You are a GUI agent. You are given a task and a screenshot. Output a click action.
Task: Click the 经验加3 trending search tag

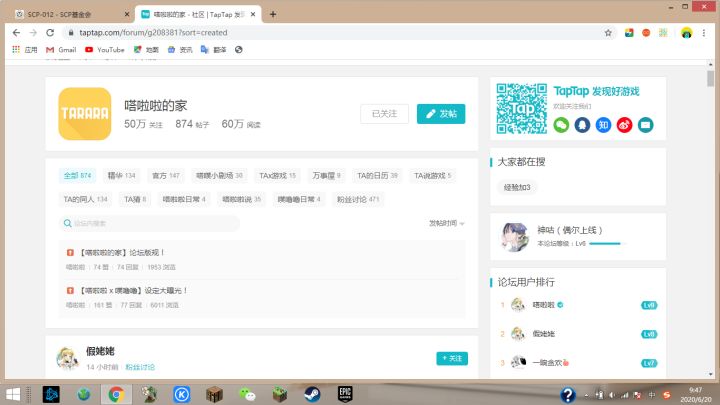(x=517, y=187)
